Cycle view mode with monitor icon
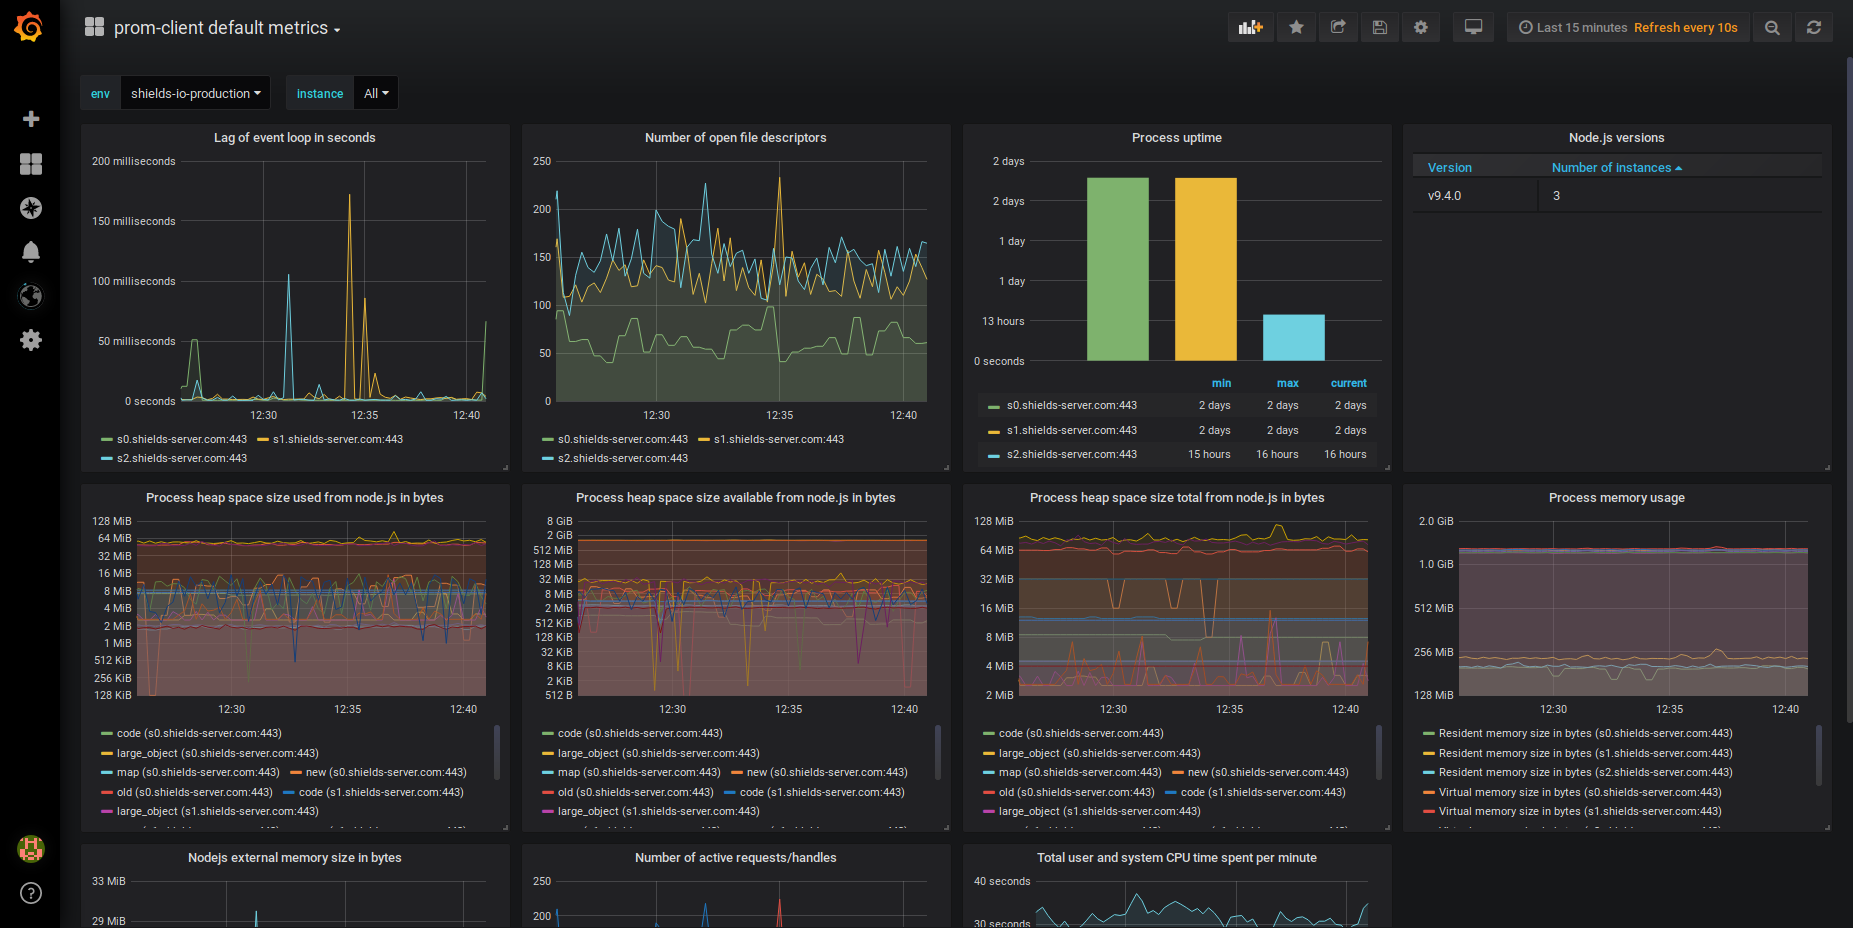This screenshot has width=1853, height=928. coord(1473,27)
